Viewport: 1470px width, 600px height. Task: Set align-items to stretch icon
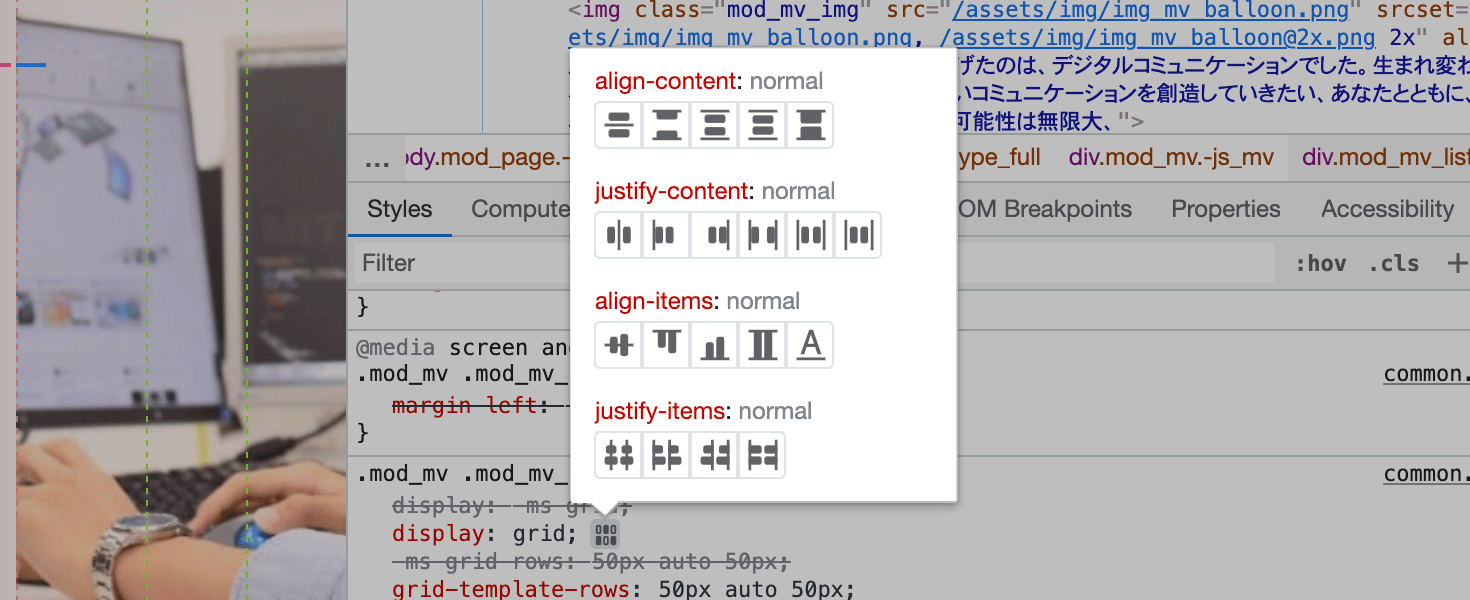763,345
